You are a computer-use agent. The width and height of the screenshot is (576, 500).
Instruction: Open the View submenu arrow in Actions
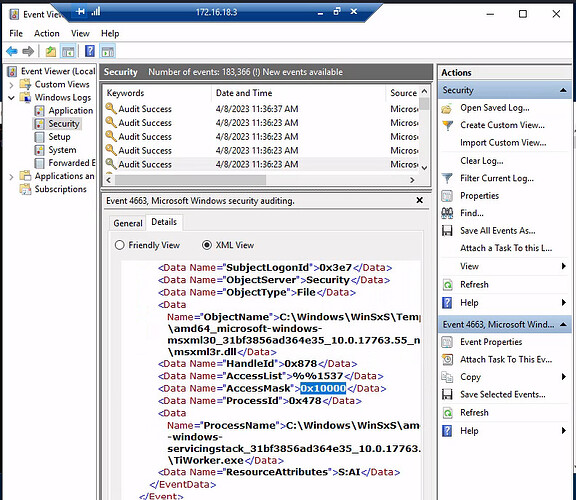564,266
